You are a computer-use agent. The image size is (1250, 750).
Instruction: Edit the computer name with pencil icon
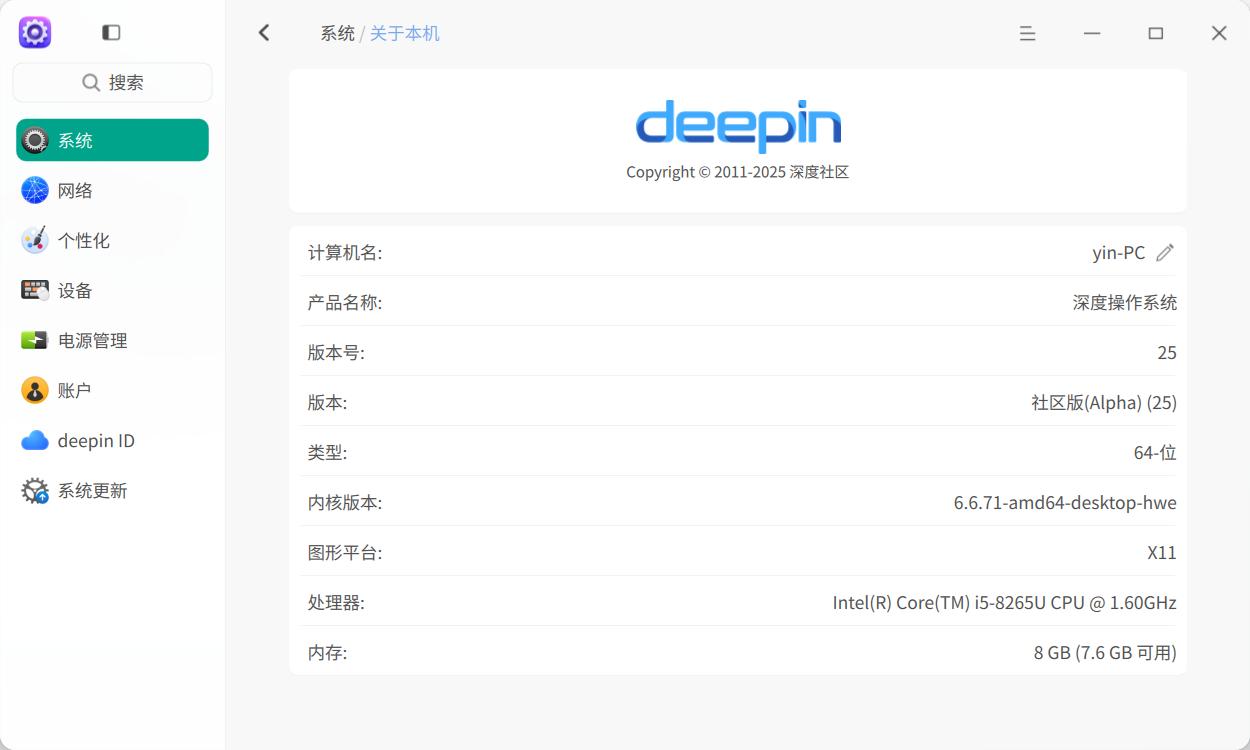(1165, 253)
